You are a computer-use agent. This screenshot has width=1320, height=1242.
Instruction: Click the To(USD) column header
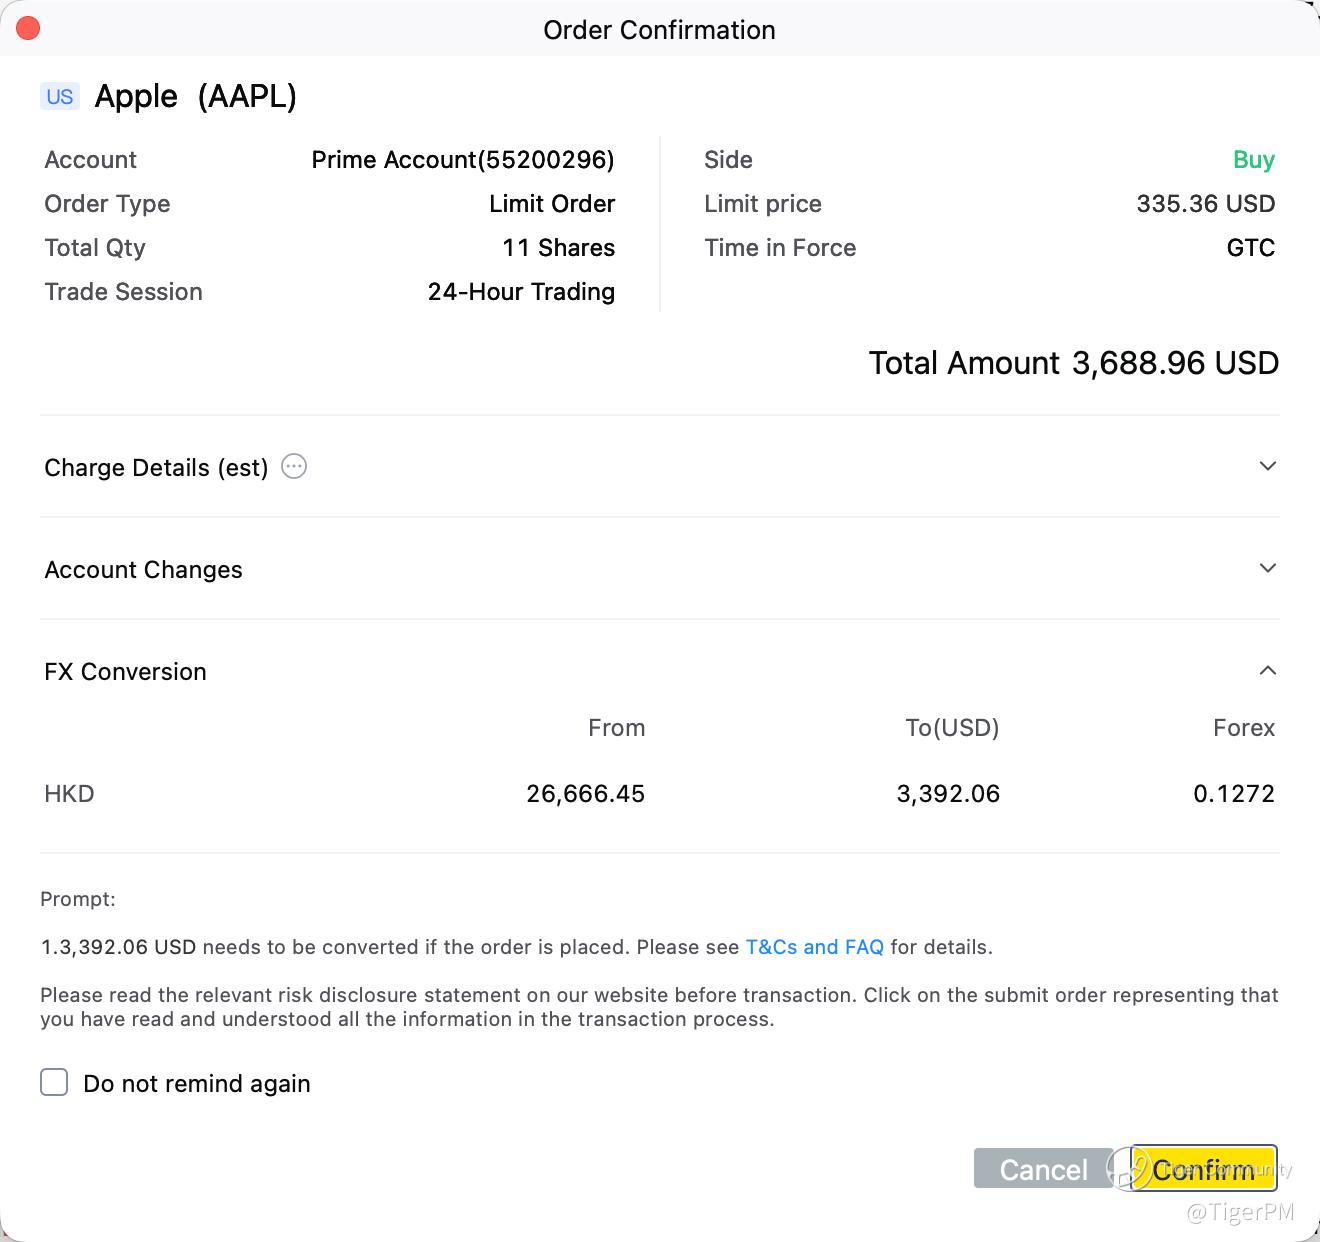pyautogui.click(x=952, y=728)
